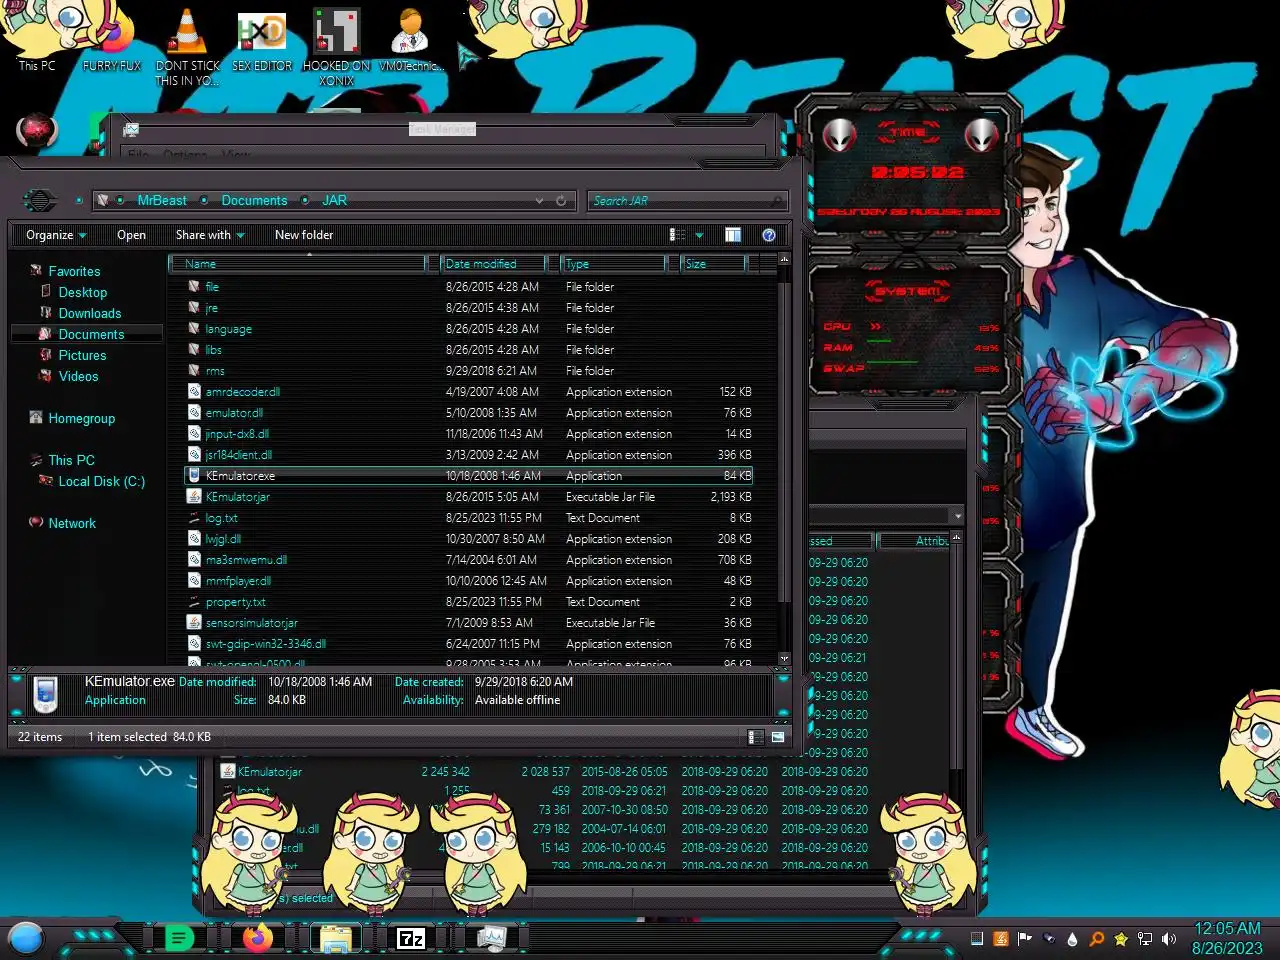Screen dimensions: 1280x960
Task: Select Network in the navigation pane
Action: [x=72, y=523]
